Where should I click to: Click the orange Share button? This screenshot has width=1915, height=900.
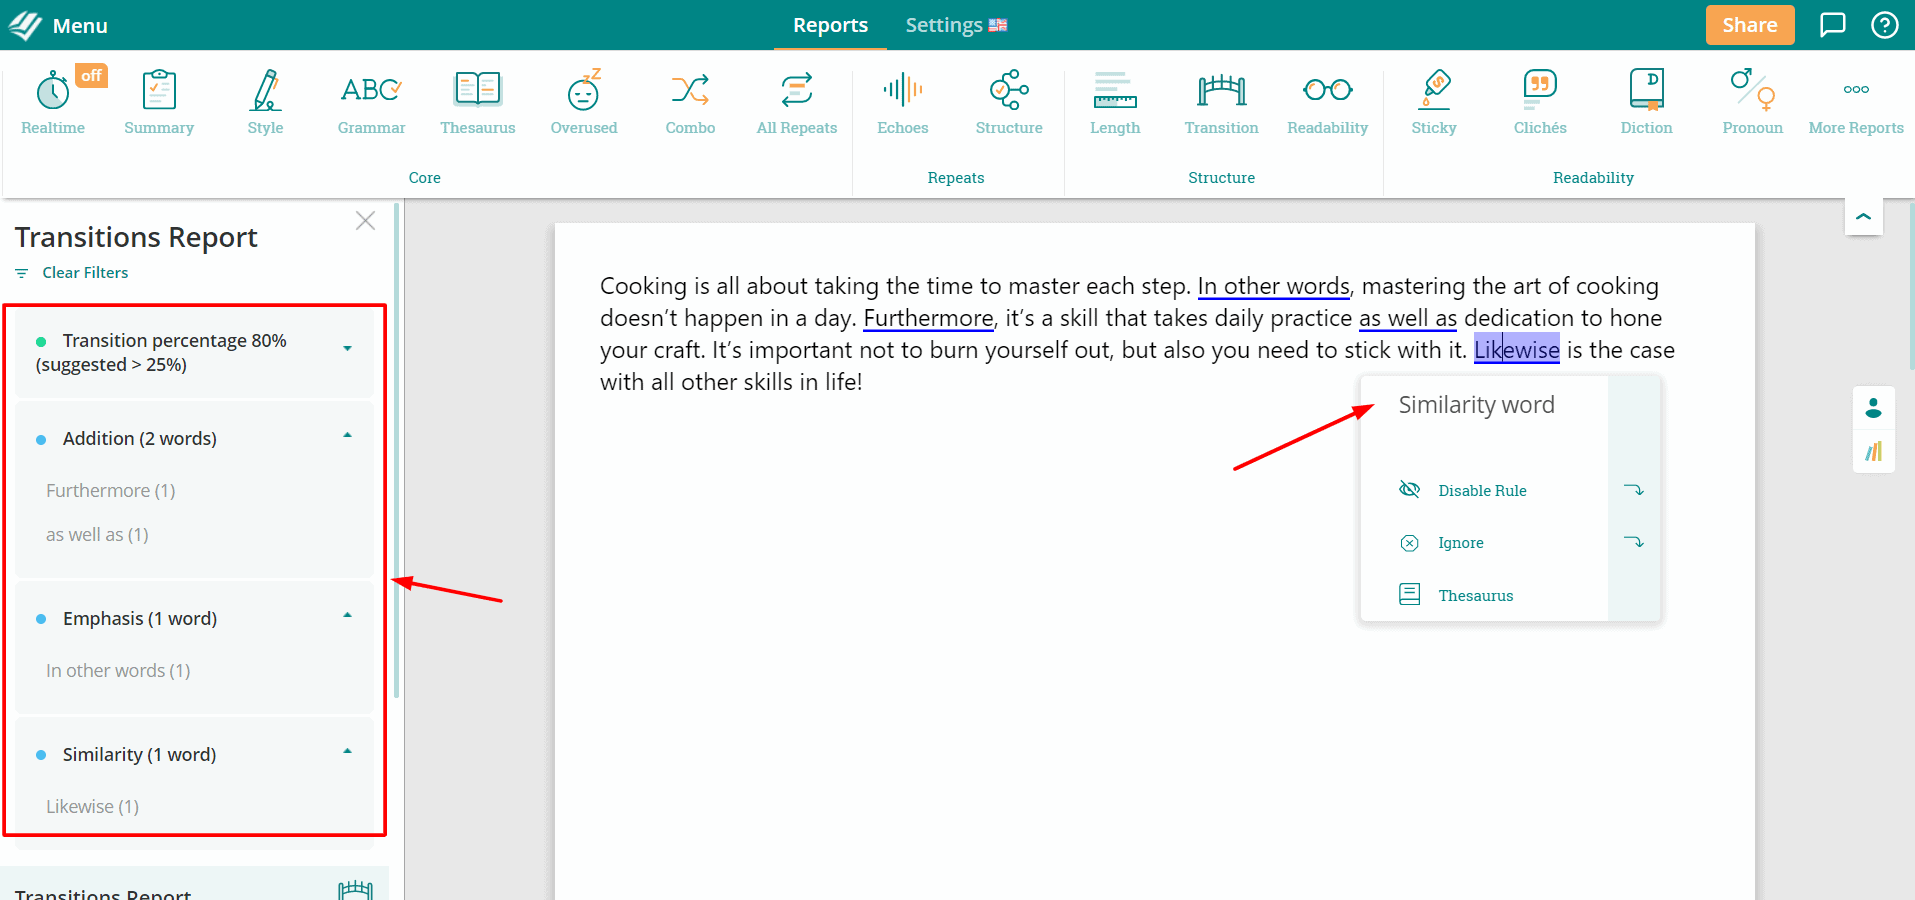pyautogui.click(x=1750, y=25)
